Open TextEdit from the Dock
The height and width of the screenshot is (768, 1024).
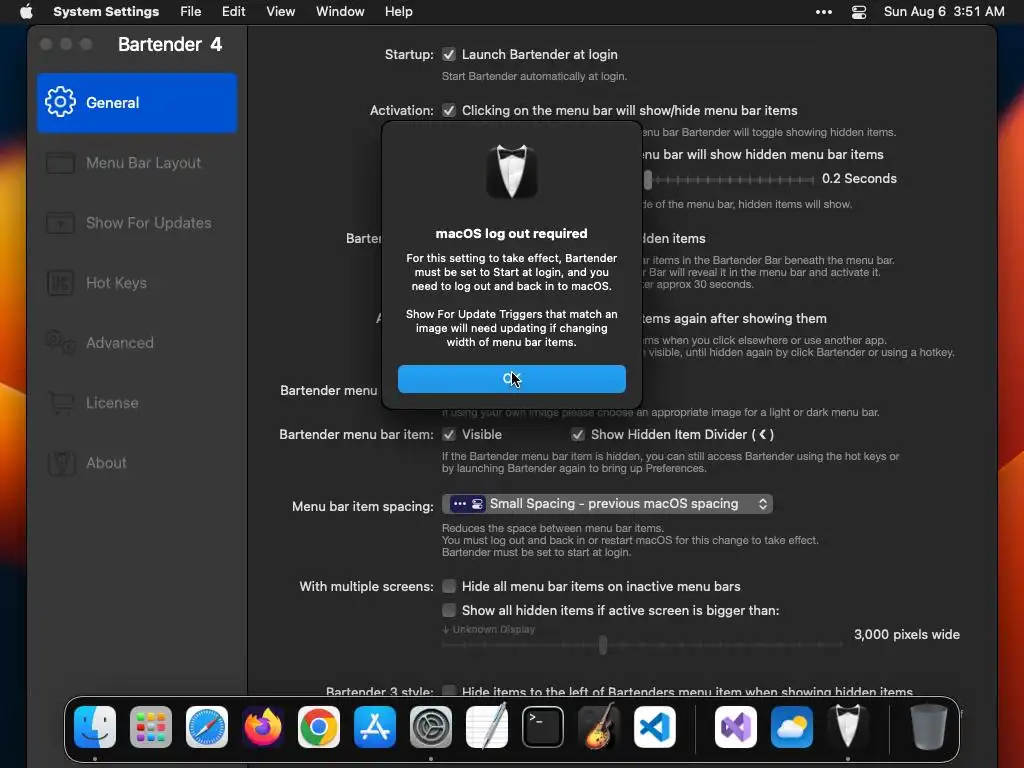[487, 727]
